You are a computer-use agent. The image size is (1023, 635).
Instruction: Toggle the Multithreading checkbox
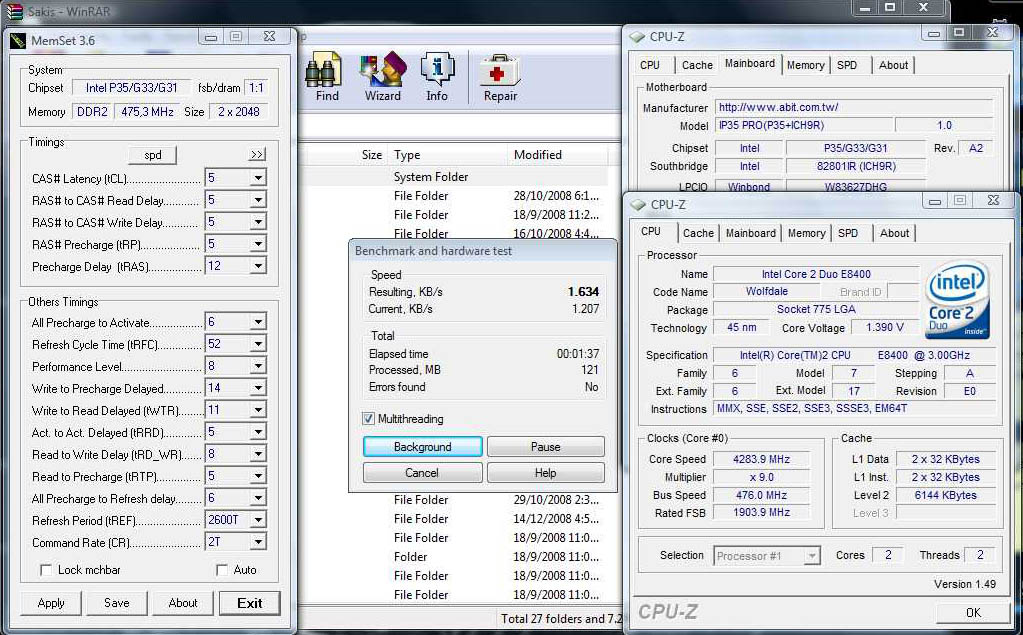[369, 418]
